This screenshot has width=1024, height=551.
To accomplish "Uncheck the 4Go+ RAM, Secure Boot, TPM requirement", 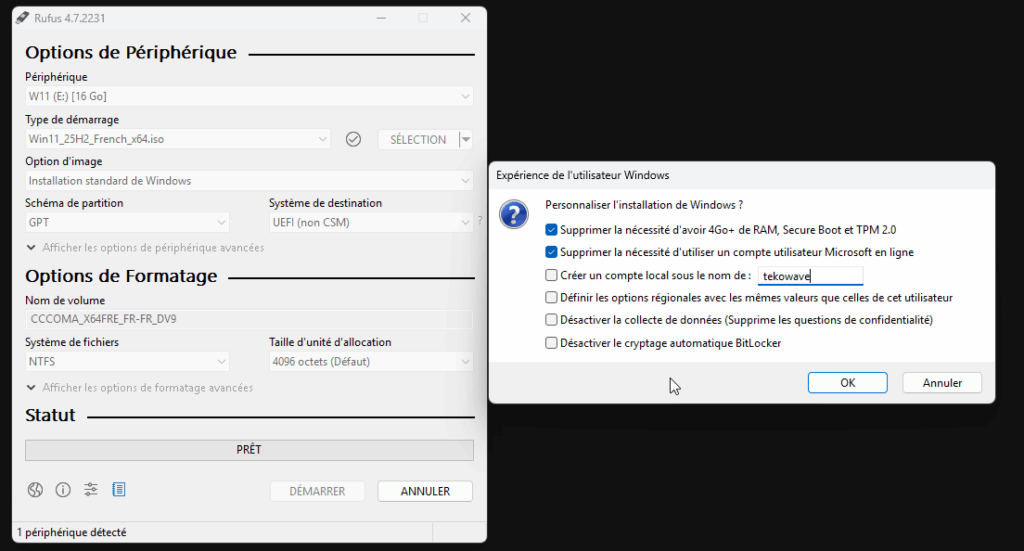I will tap(552, 229).
